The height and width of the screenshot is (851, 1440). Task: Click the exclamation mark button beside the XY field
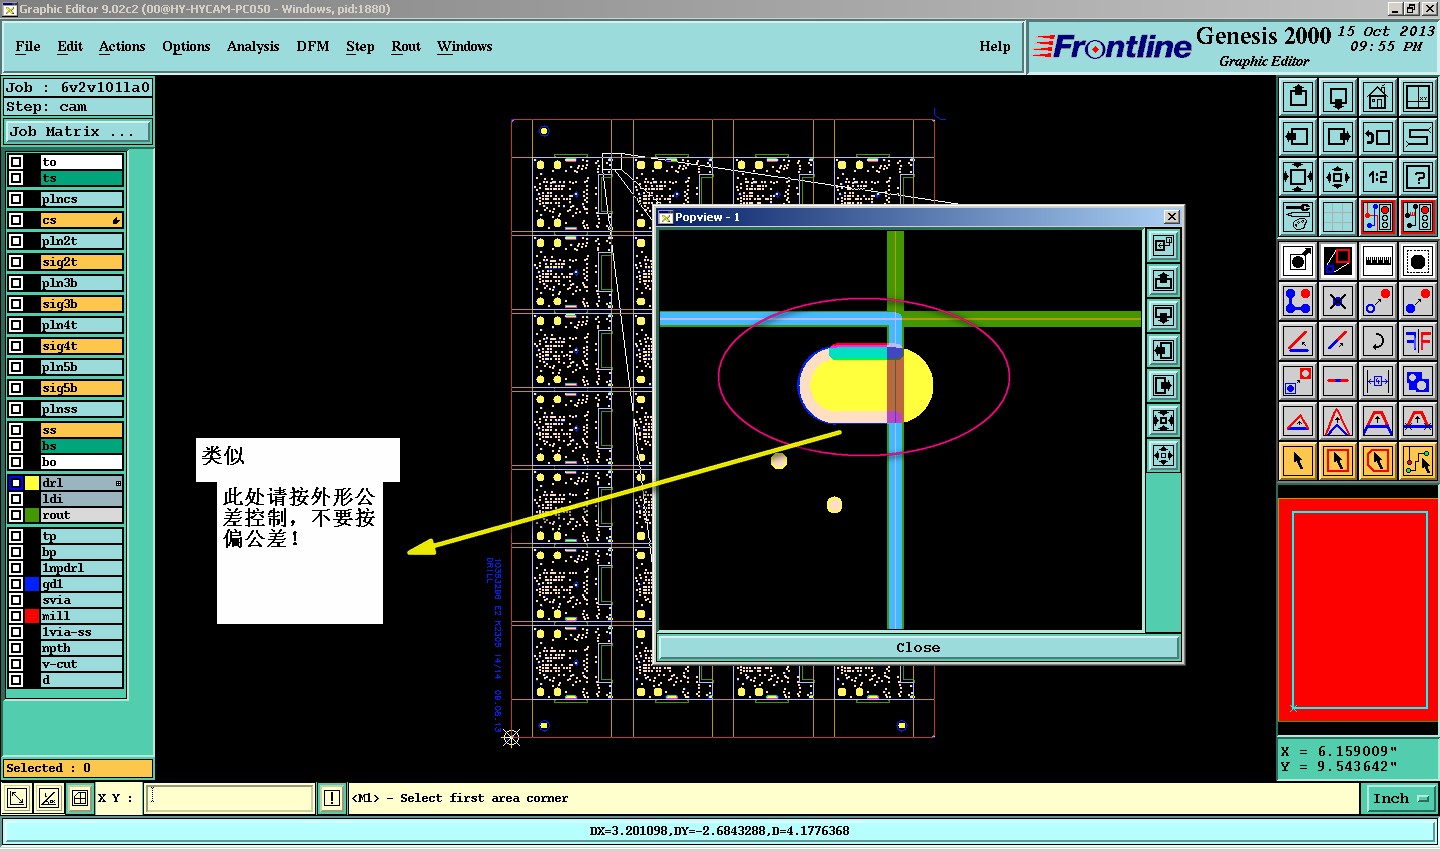[x=332, y=798]
